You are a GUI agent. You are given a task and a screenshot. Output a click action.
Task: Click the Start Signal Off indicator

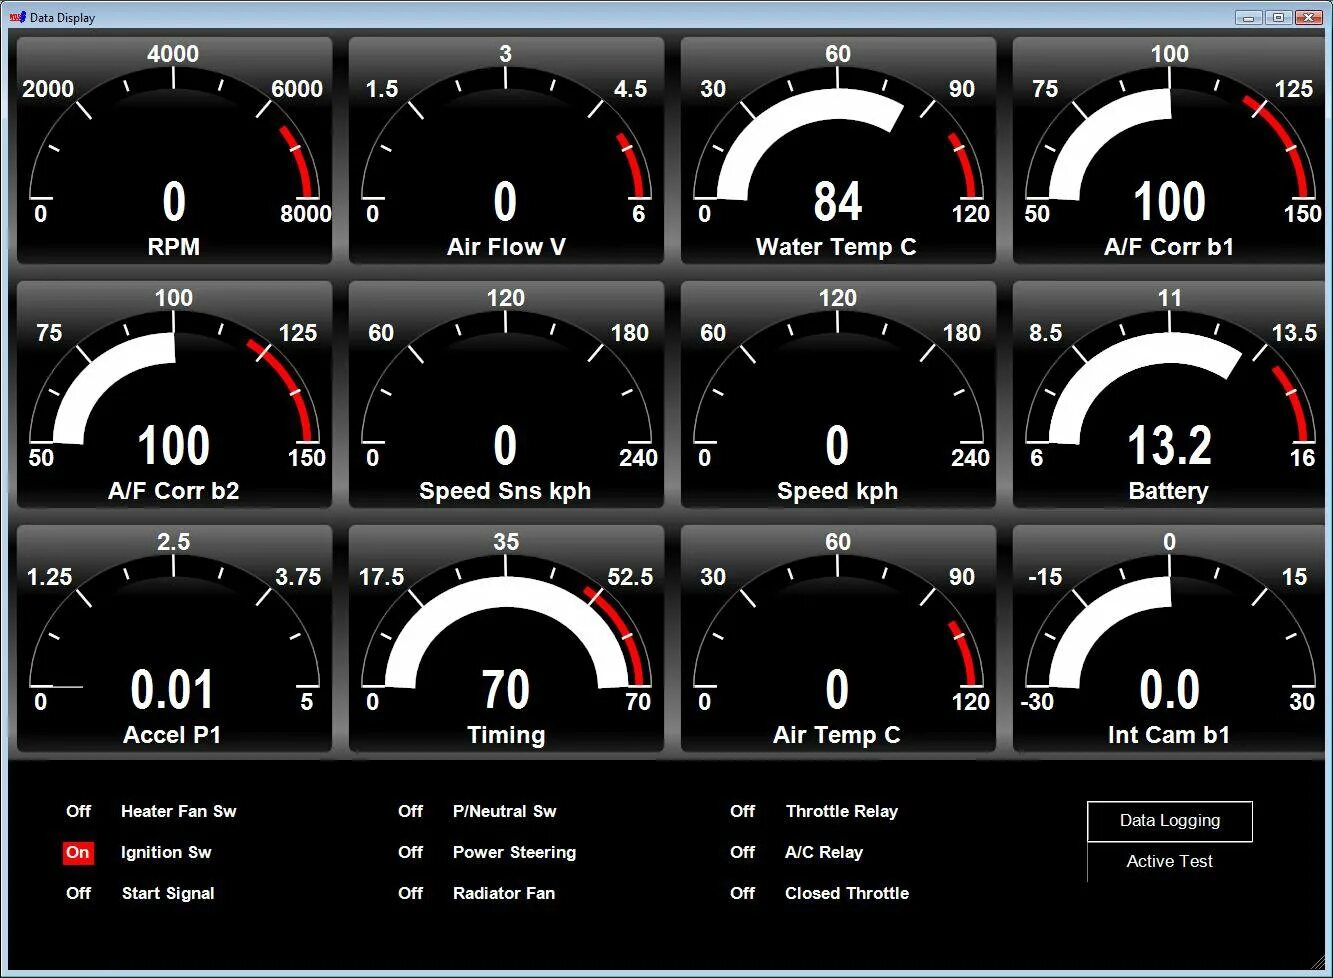coord(78,893)
